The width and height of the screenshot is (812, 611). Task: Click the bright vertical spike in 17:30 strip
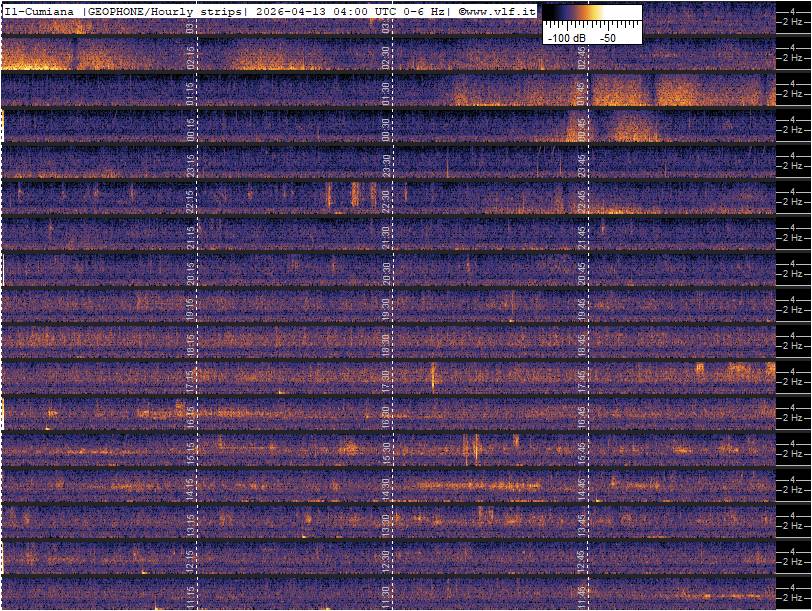pyautogui.click(x=433, y=377)
